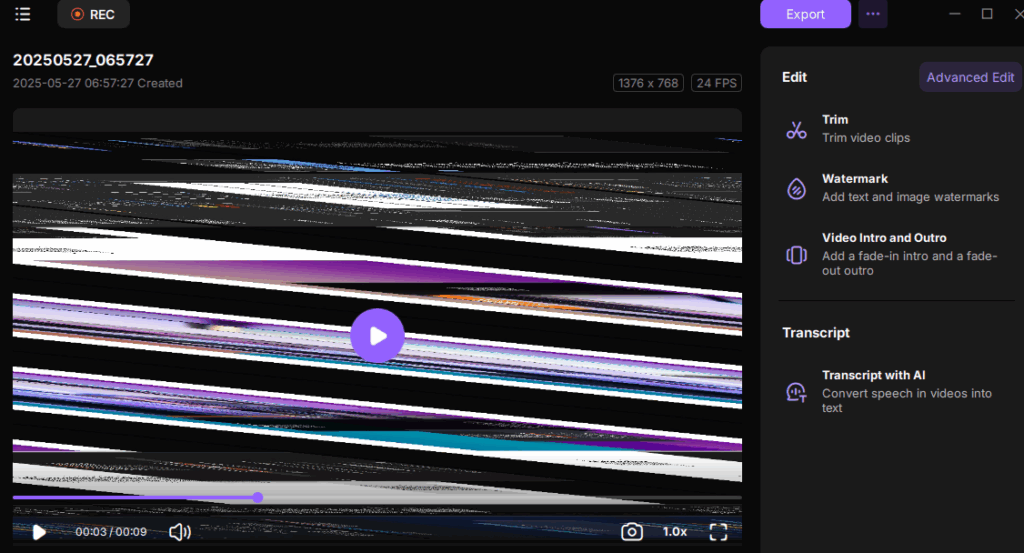
Task: Click the Edit section heading
Action: (x=794, y=77)
